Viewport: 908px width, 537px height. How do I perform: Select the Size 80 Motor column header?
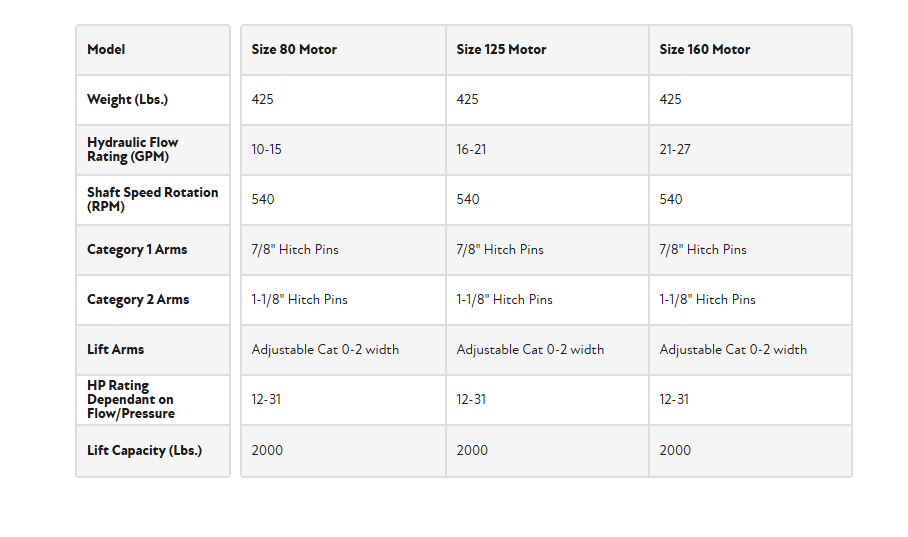click(294, 50)
